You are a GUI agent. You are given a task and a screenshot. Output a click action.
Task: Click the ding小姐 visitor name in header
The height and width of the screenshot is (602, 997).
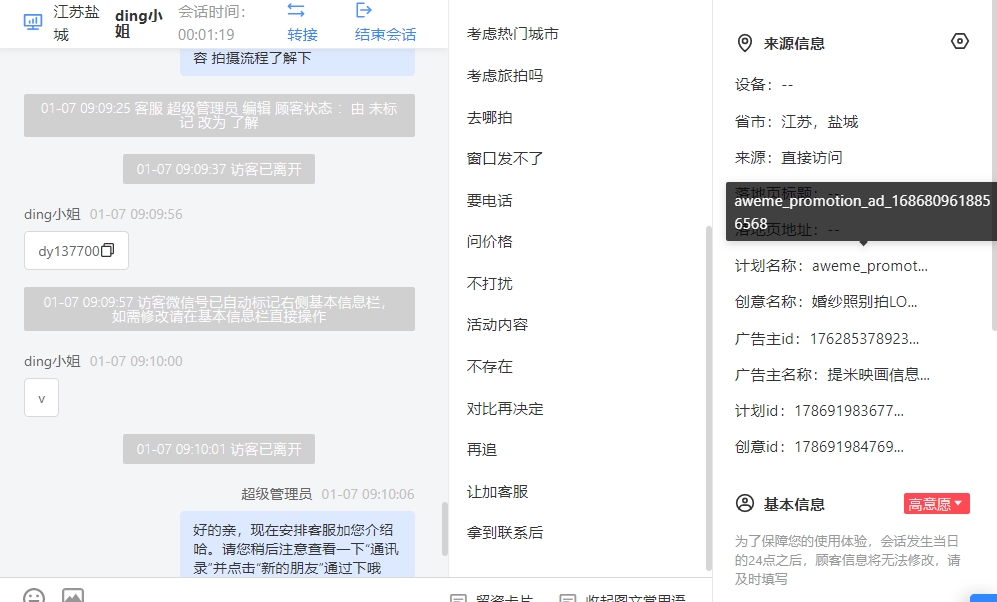[x=139, y=24]
